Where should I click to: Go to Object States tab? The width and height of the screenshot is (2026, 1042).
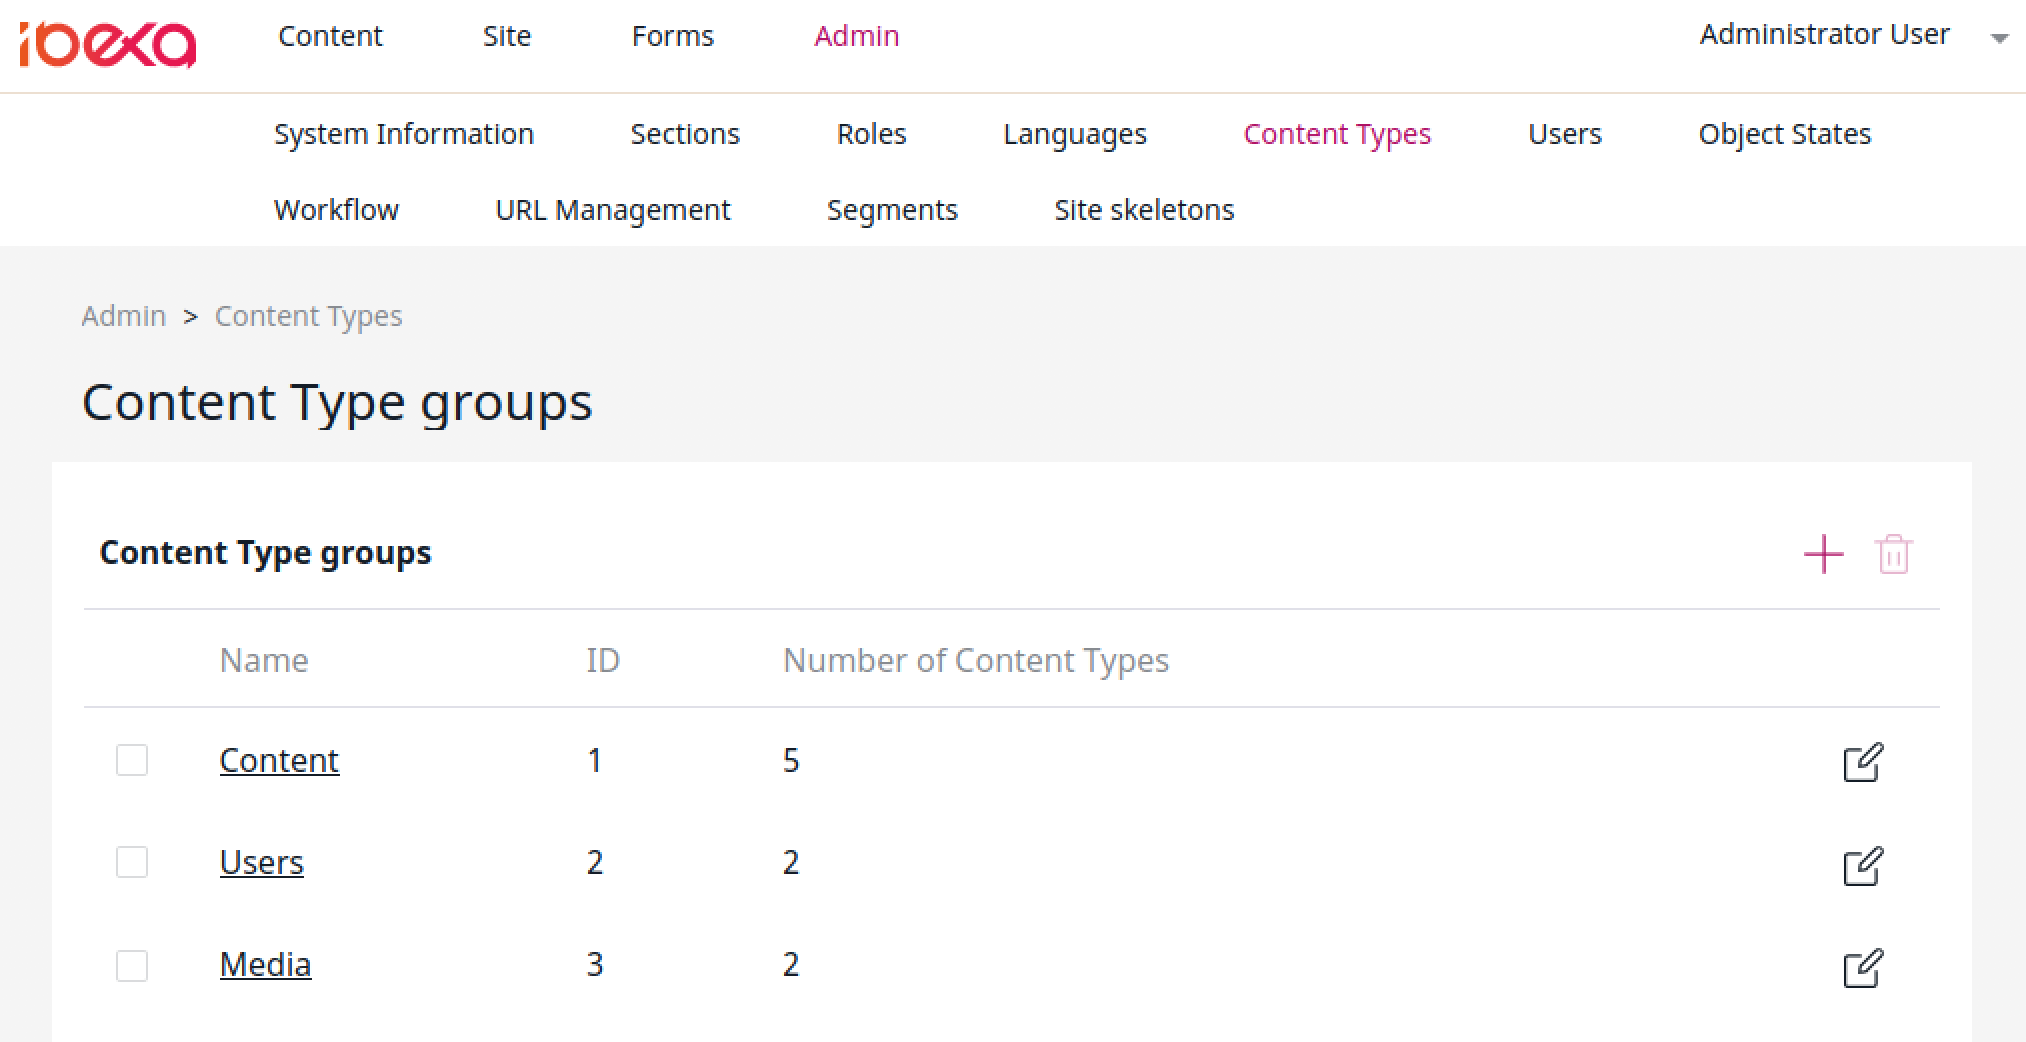tap(1785, 134)
